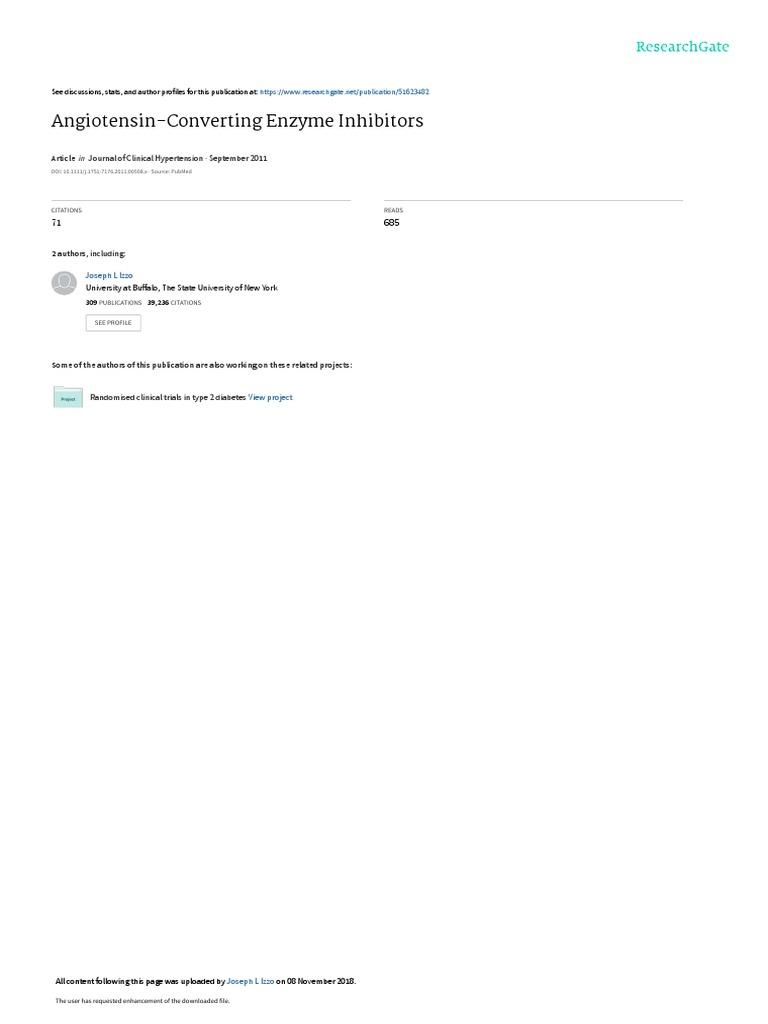This screenshot has height=1024, width=768.
Task: Open Joseph L Izzo author name link
Action: (109, 276)
